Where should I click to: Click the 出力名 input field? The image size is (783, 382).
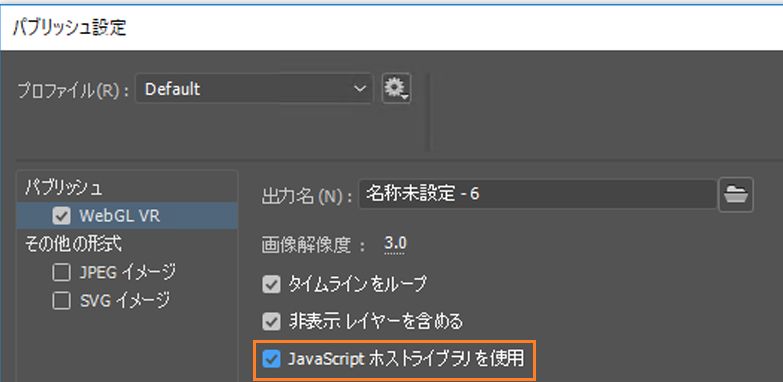[x=537, y=194]
